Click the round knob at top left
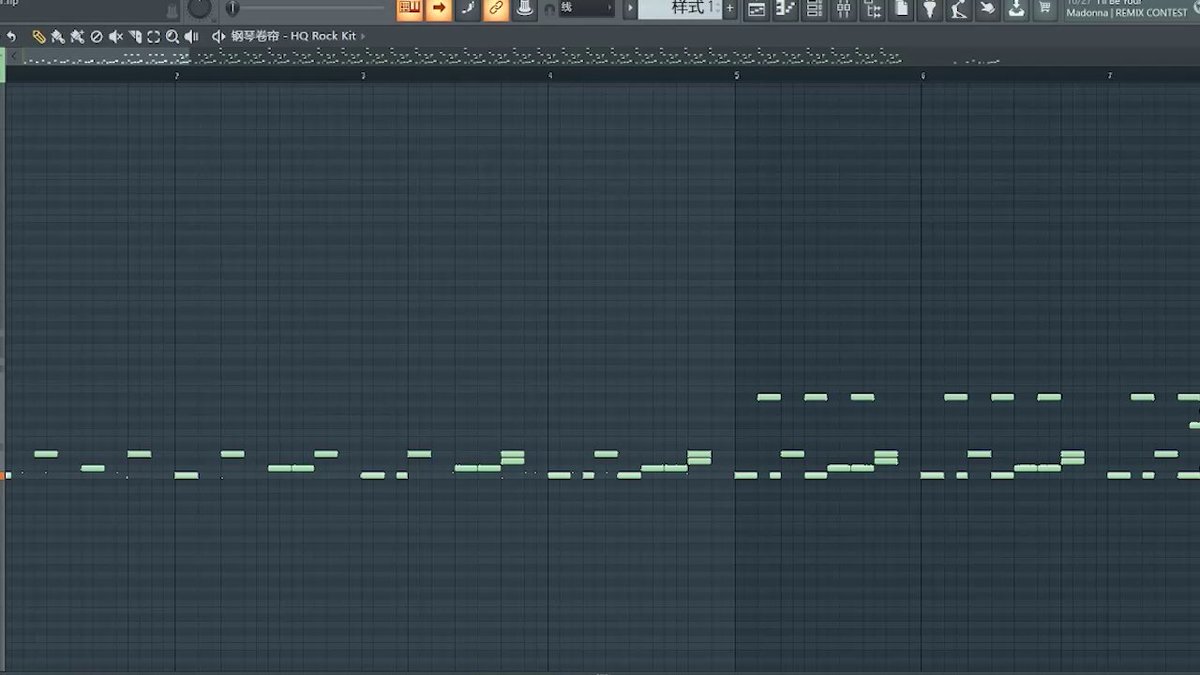The image size is (1200, 675). coord(200,8)
